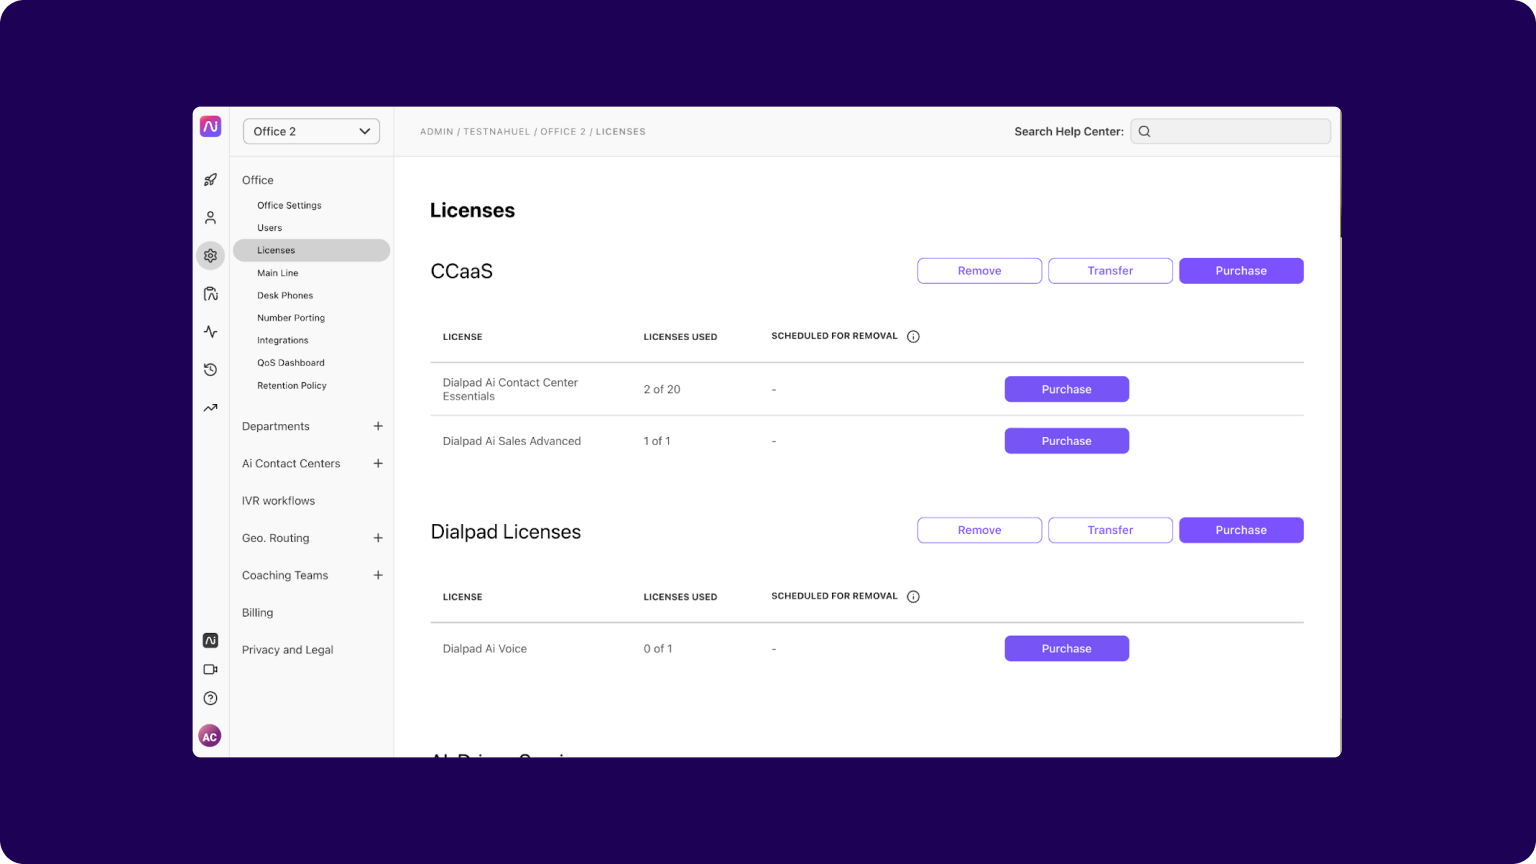The image size is (1536, 864).
Task: Focus the Search Help Center field
Action: click(x=1230, y=131)
